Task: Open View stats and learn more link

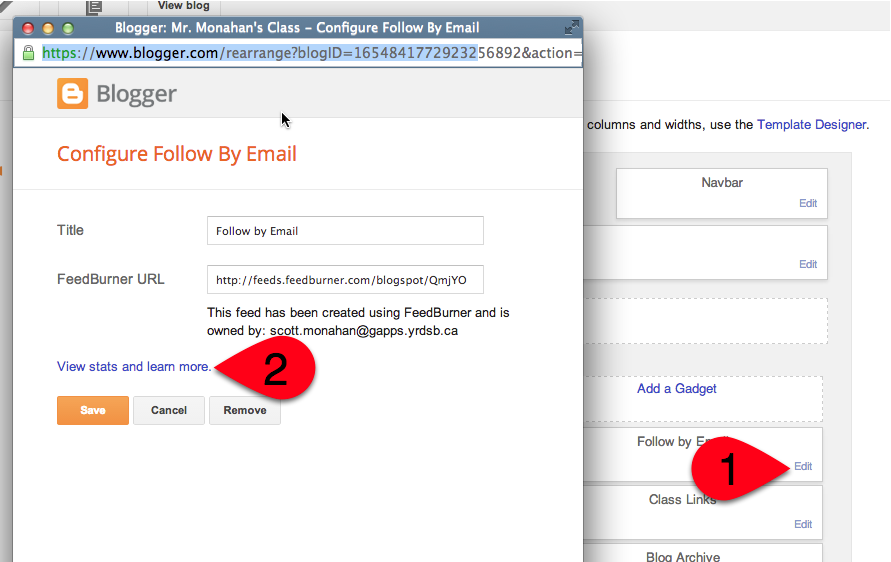Action: tap(134, 367)
